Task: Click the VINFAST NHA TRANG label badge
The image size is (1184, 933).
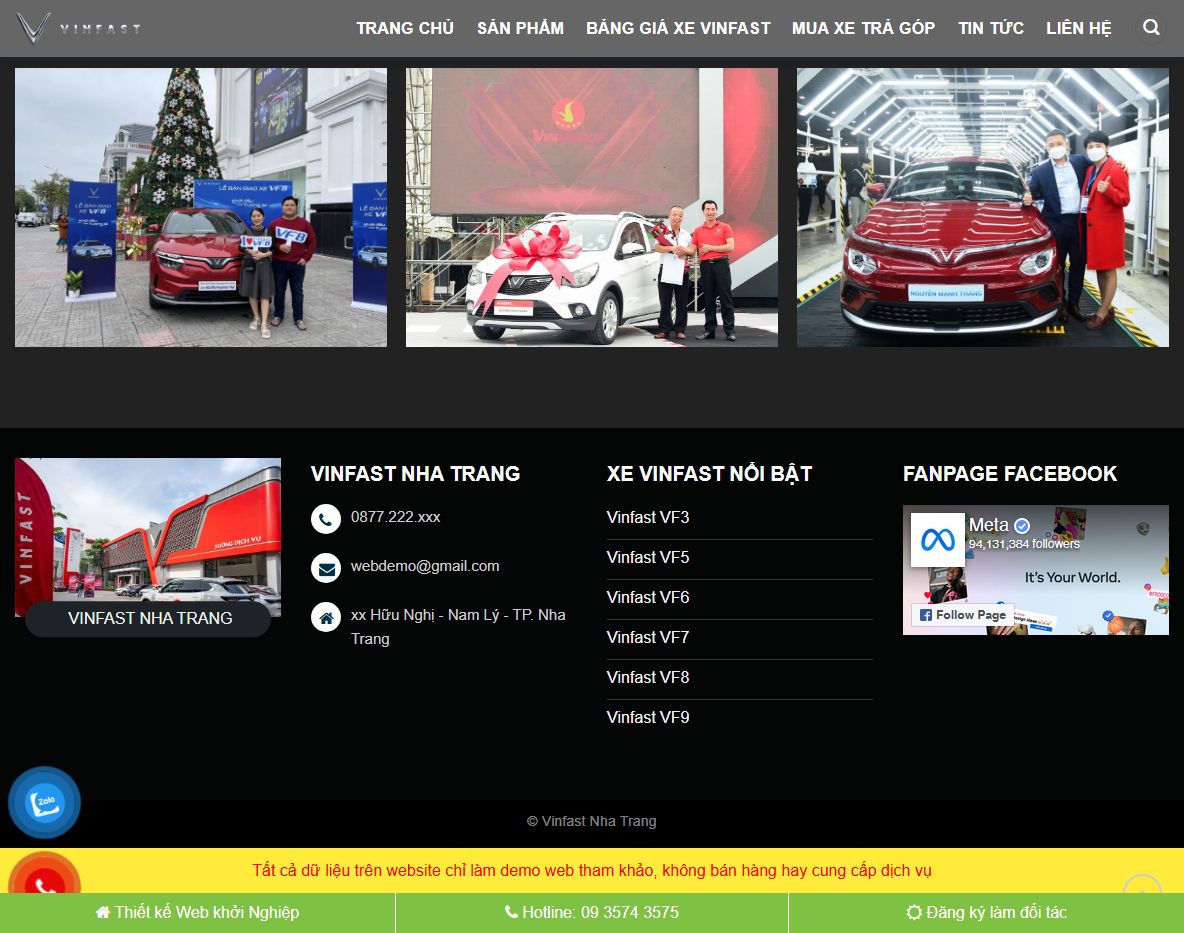Action: pyautogui.click(x=148, y=618)
